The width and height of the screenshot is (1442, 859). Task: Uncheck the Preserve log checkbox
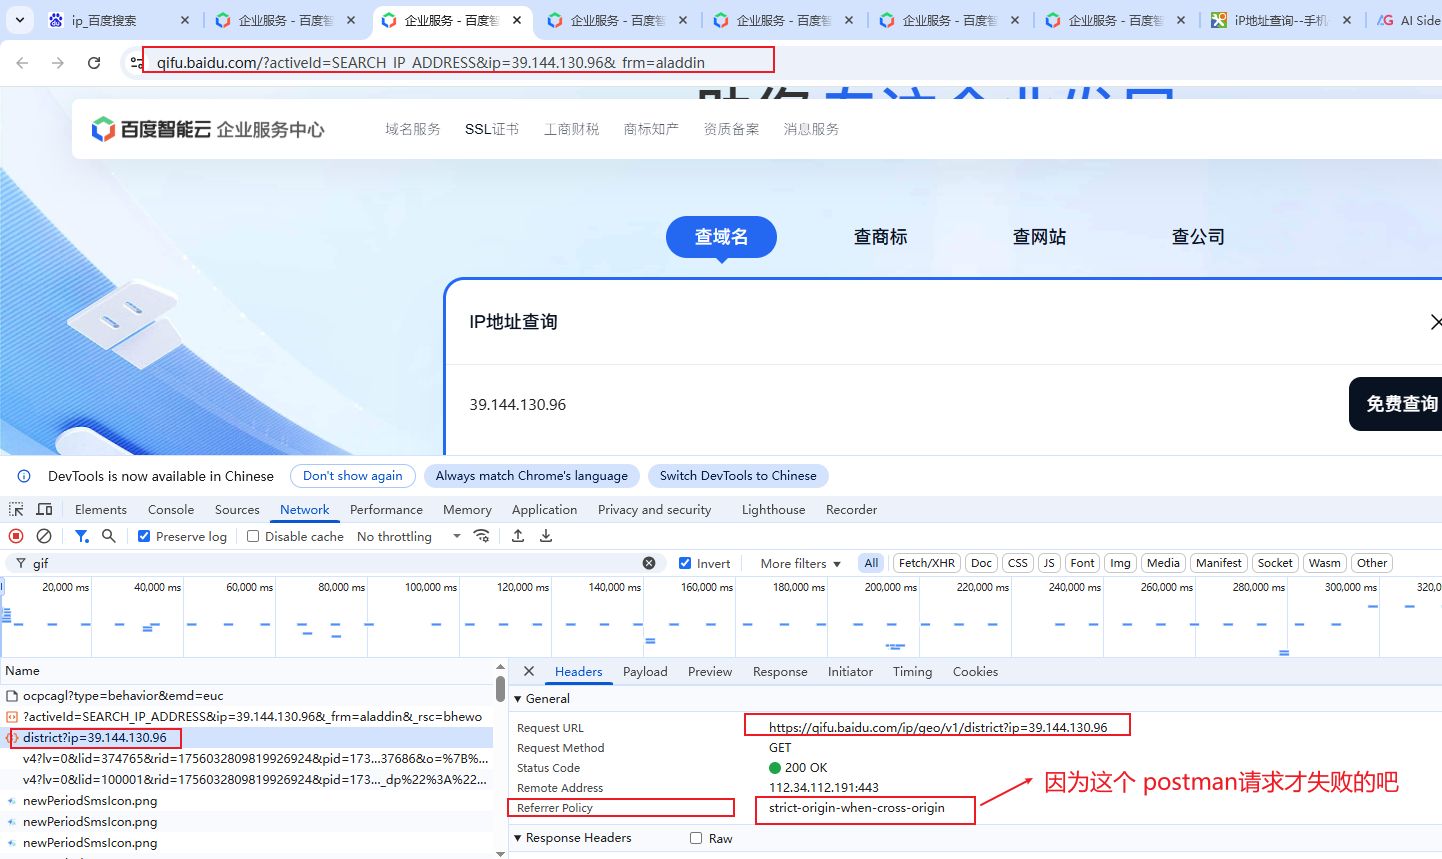point(144,536)
